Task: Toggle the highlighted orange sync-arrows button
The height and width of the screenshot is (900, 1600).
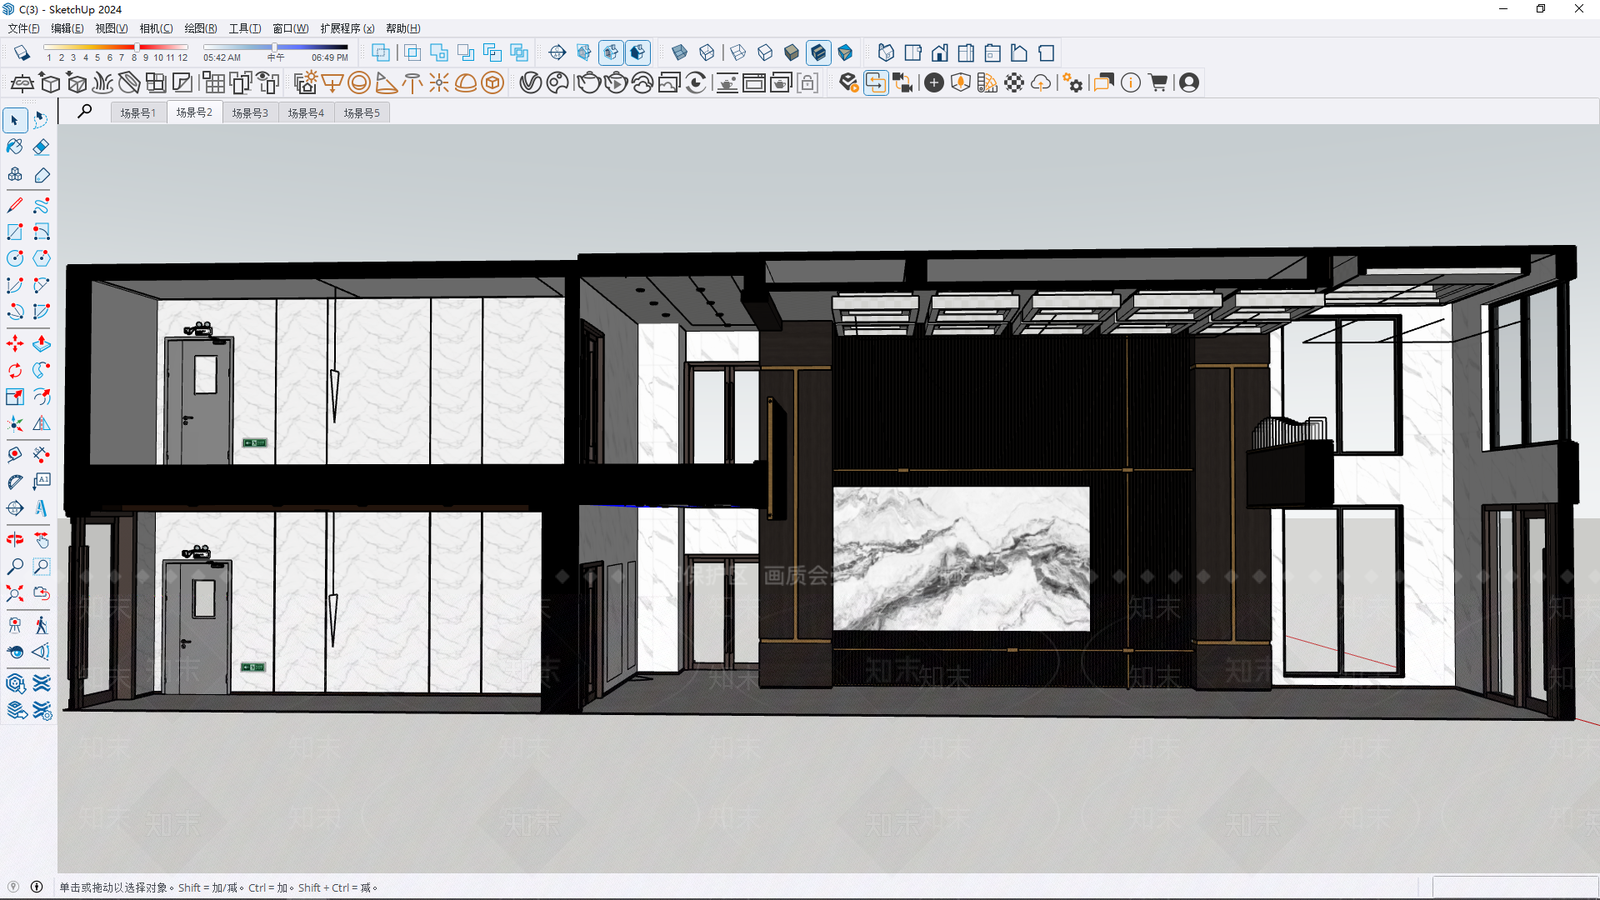Action: click(x=876, y=83)
